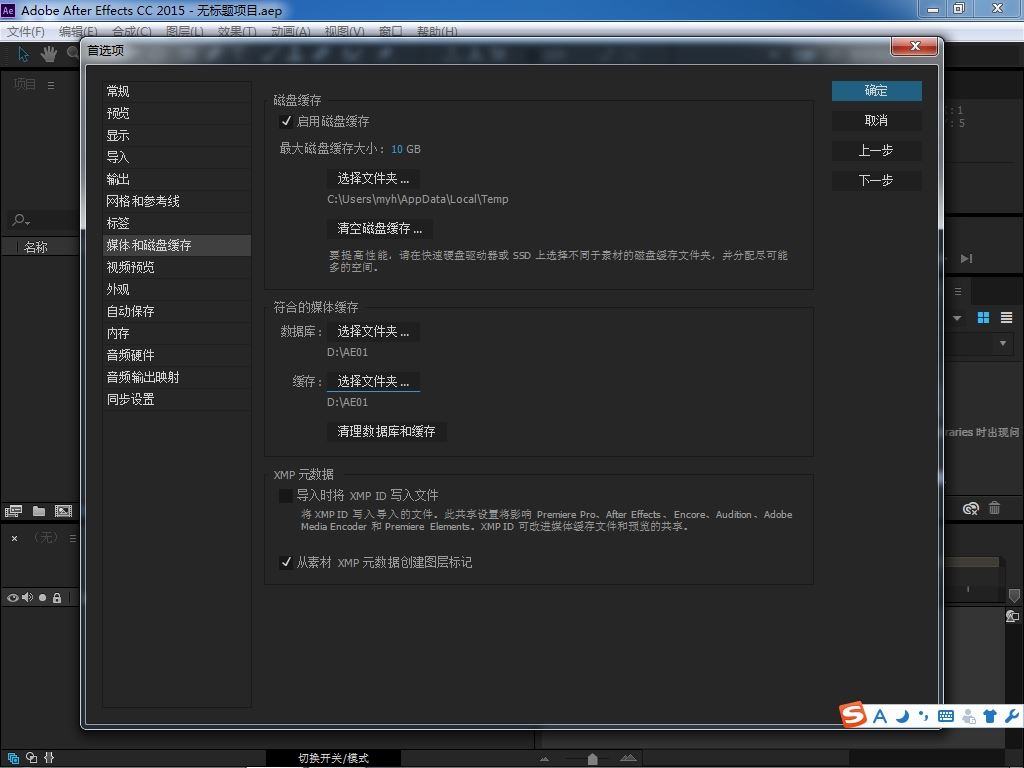Toggle the In/Out/Duration pane braces icon
Viewport: 1024px width, 768px height.
49,758
